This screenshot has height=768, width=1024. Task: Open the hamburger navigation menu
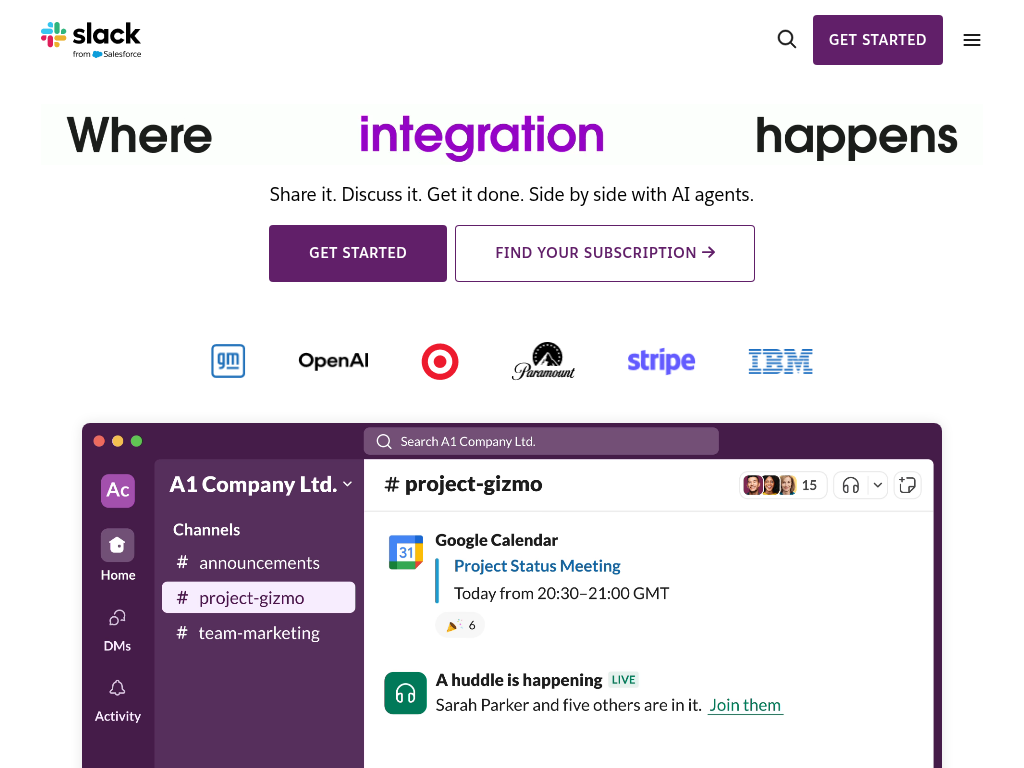(971, 39)
